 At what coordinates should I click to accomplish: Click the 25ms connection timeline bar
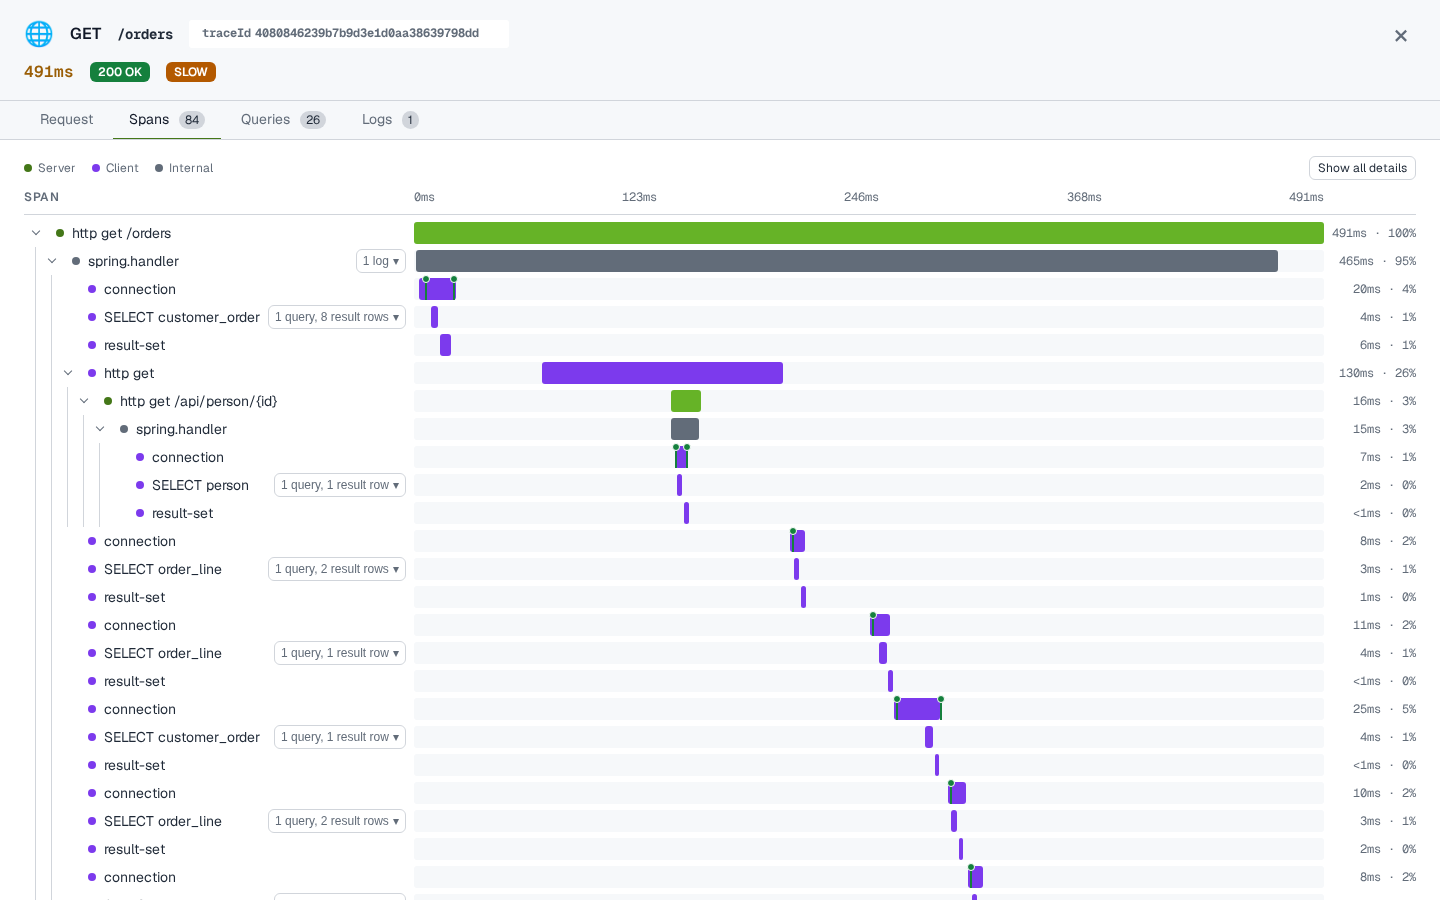(x=918, y=709)
